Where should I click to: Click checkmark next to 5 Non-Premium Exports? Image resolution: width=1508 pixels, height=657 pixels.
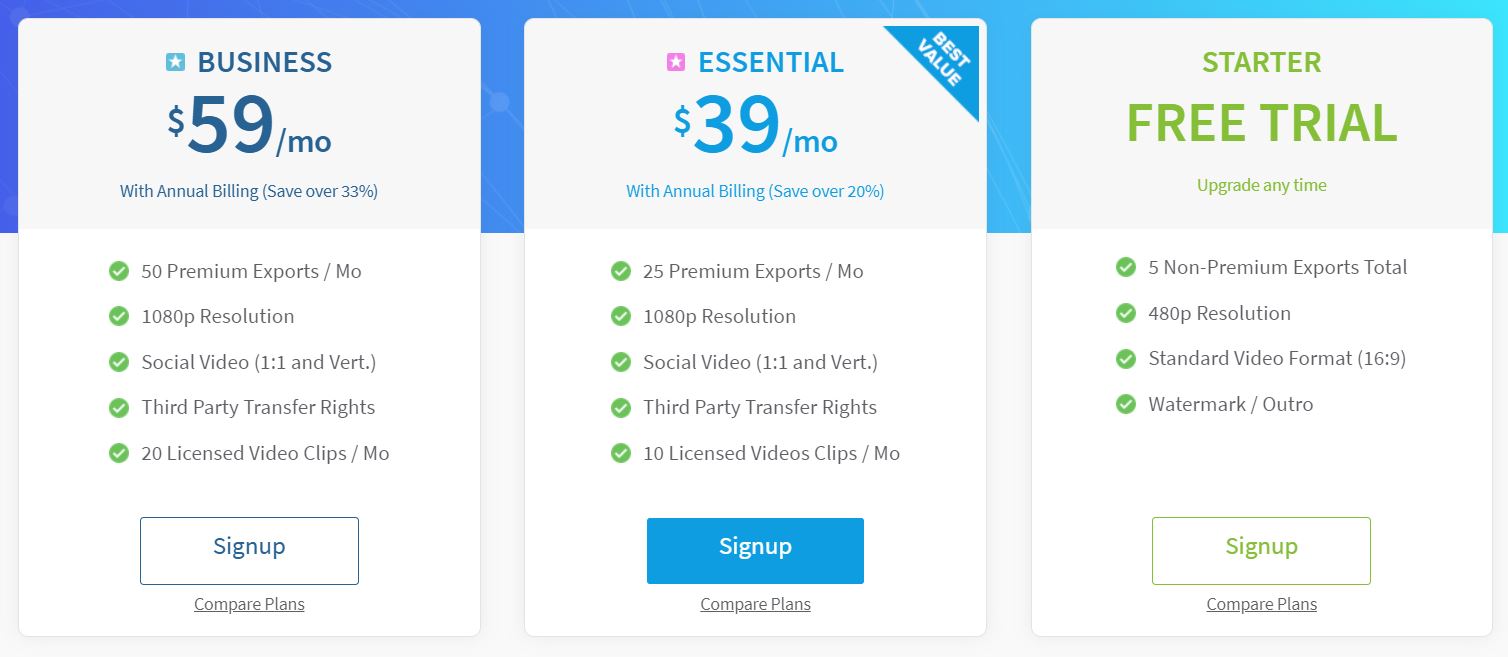pos(1126,267)
